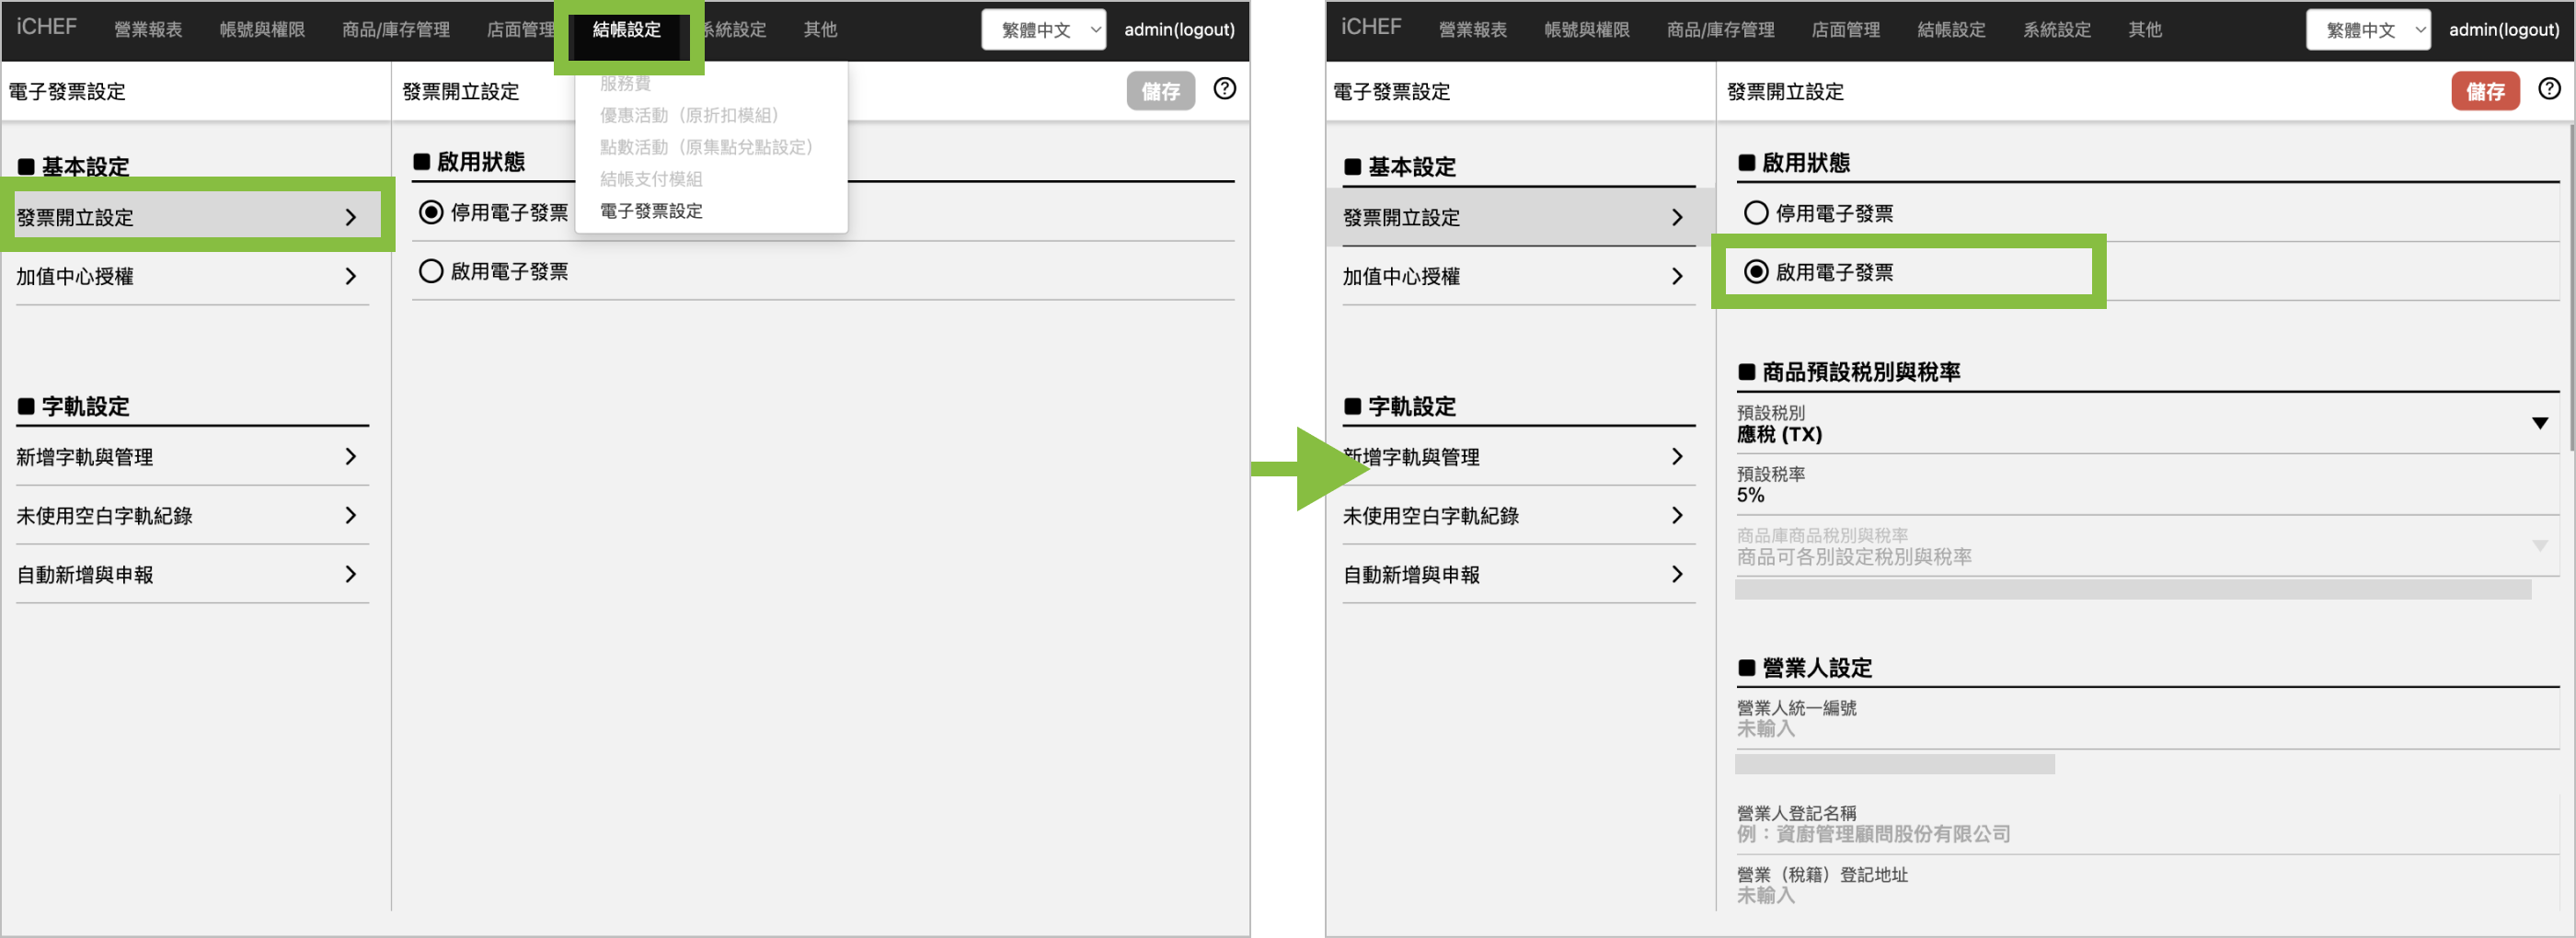Choose 電子發票設定 from the open dropdown menu
Viewport: 2576px width, 938px height.
coord(651,211)
